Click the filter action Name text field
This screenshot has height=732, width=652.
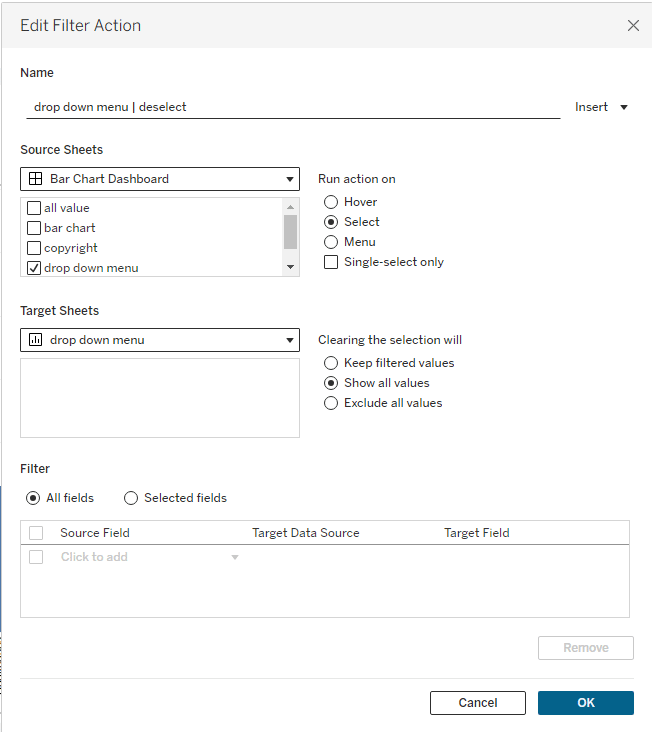click(x=293, y=107)
